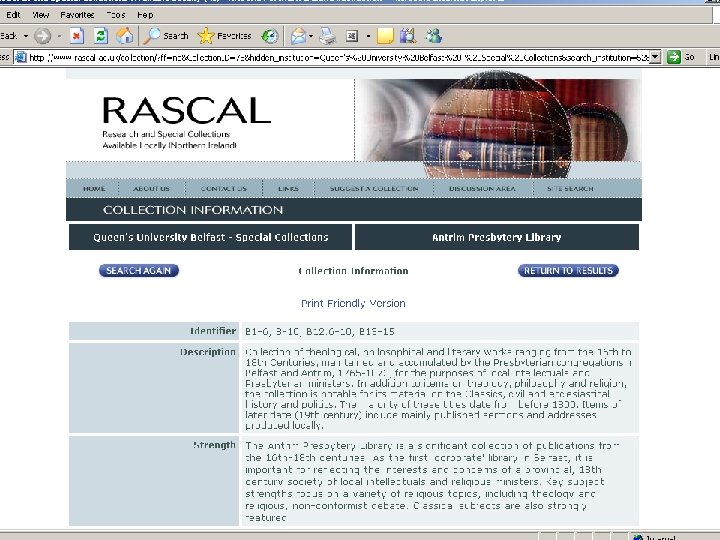Open the Tools menu
720x540 pixels.
pyautogui.click(x=116, y=15)
